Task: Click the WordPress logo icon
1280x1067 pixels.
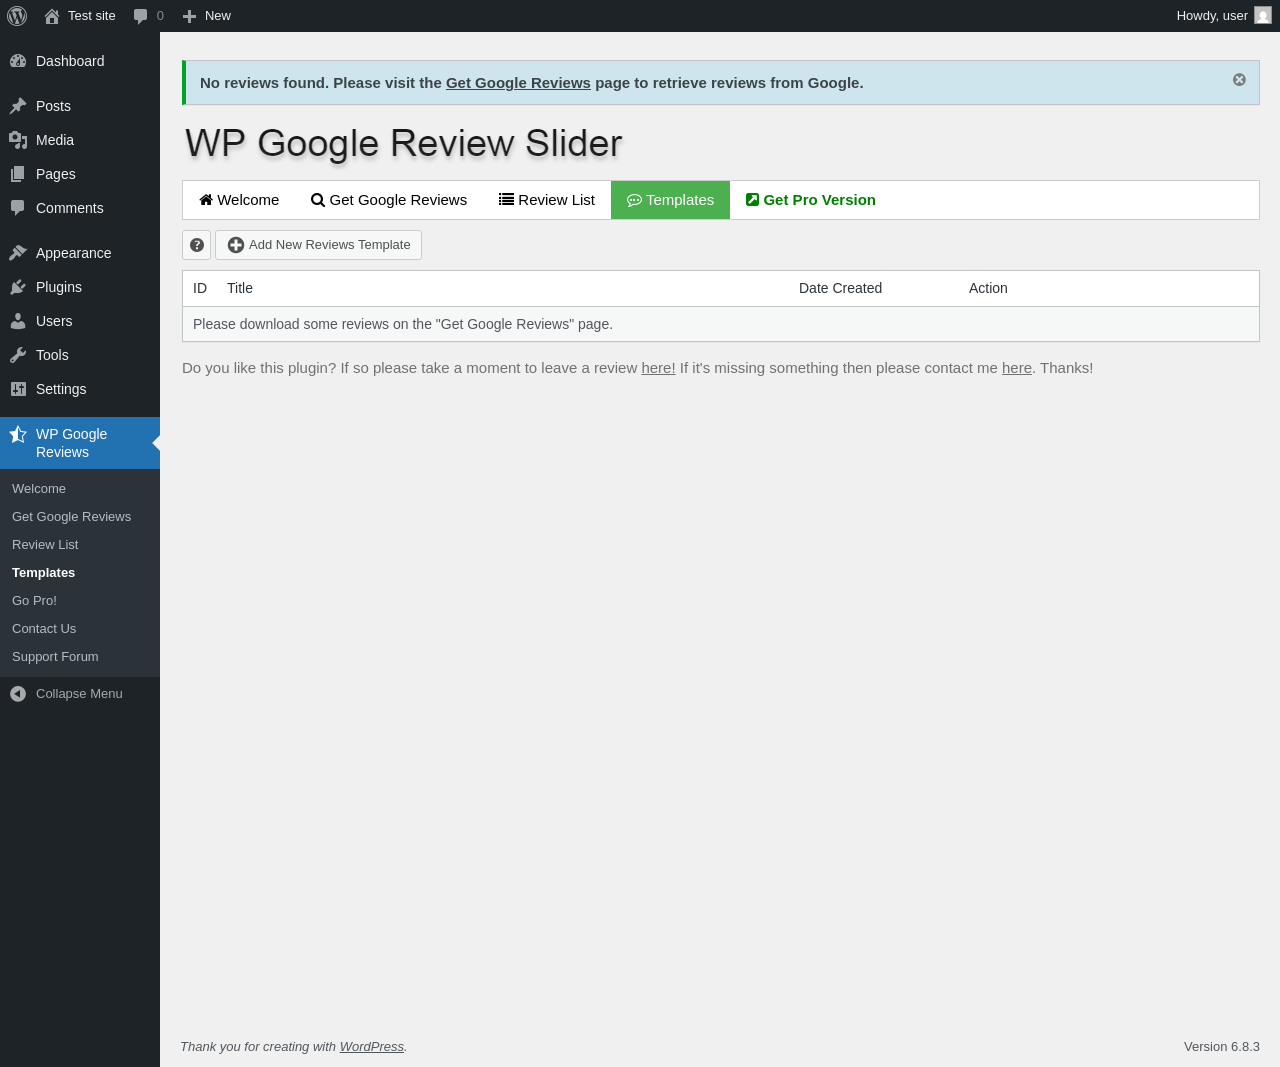Action: pyautogui.click(x=17, y=16)
